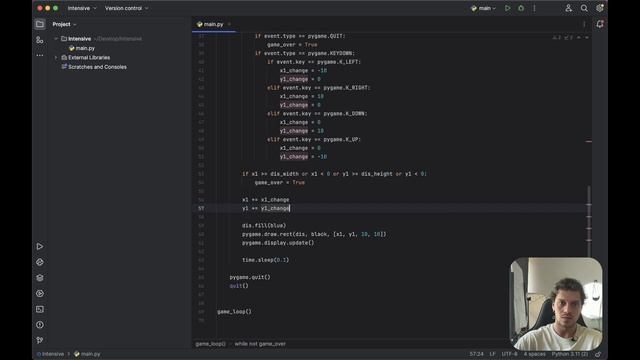The height and width of the screenshot is (360, 640).
Task: Open Code With Me user icon
Action: click(569, 8)
